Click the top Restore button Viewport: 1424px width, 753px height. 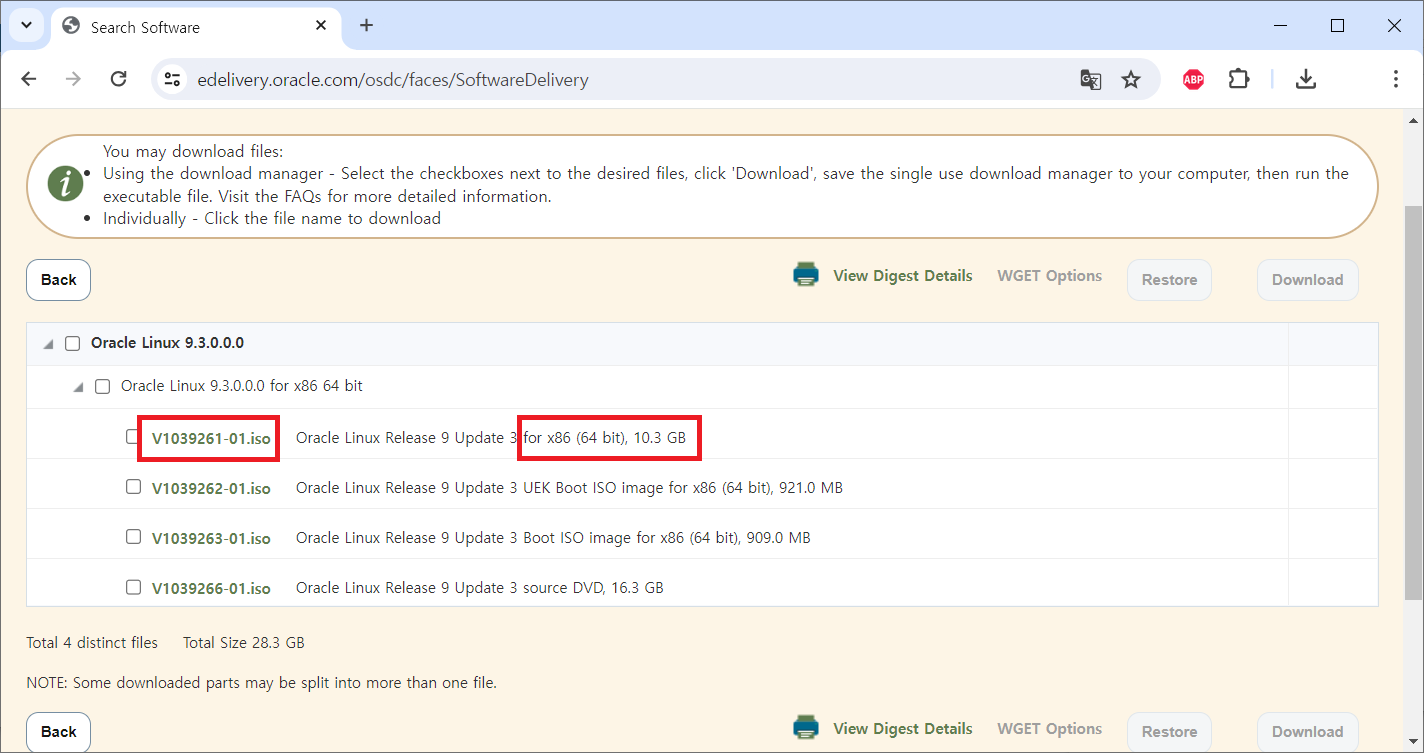coord(1169,280)
